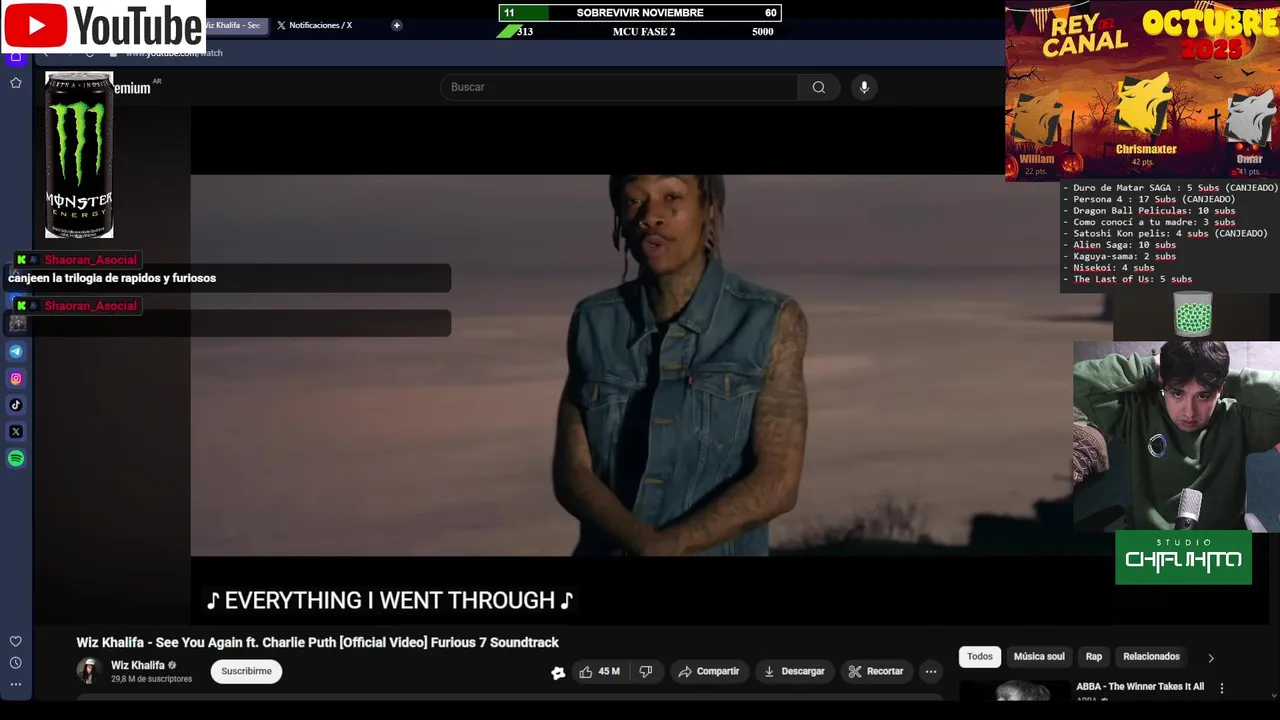Open the ABBA video thumbnail

point(1014,691)
